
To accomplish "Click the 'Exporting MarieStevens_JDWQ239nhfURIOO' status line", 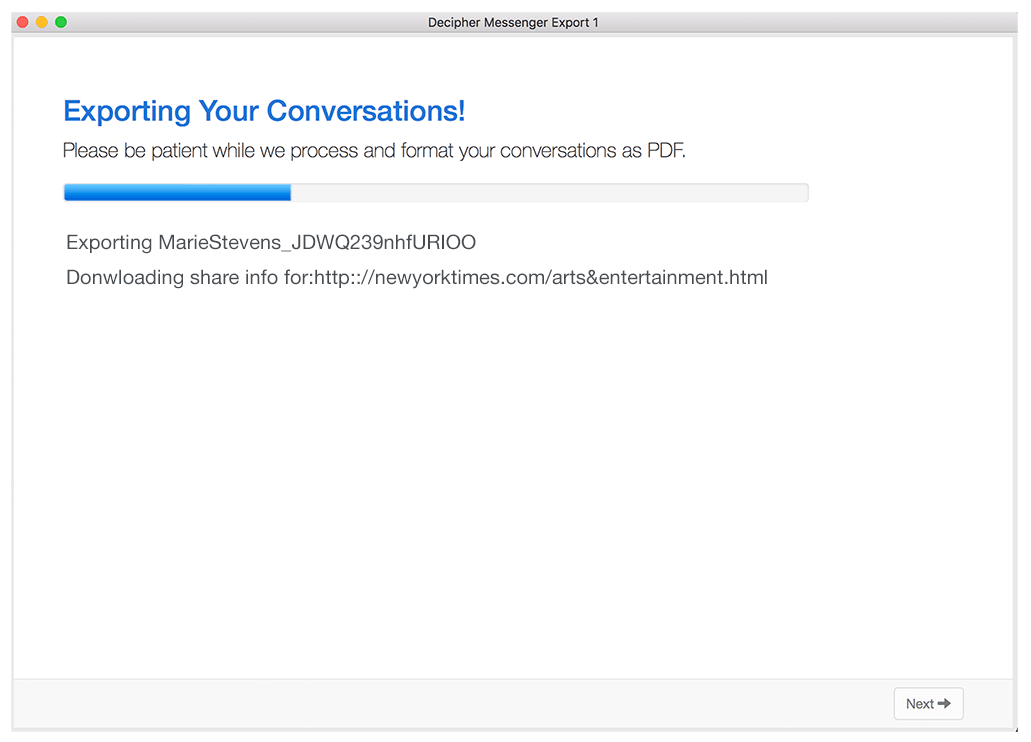I will click(271, 243).
